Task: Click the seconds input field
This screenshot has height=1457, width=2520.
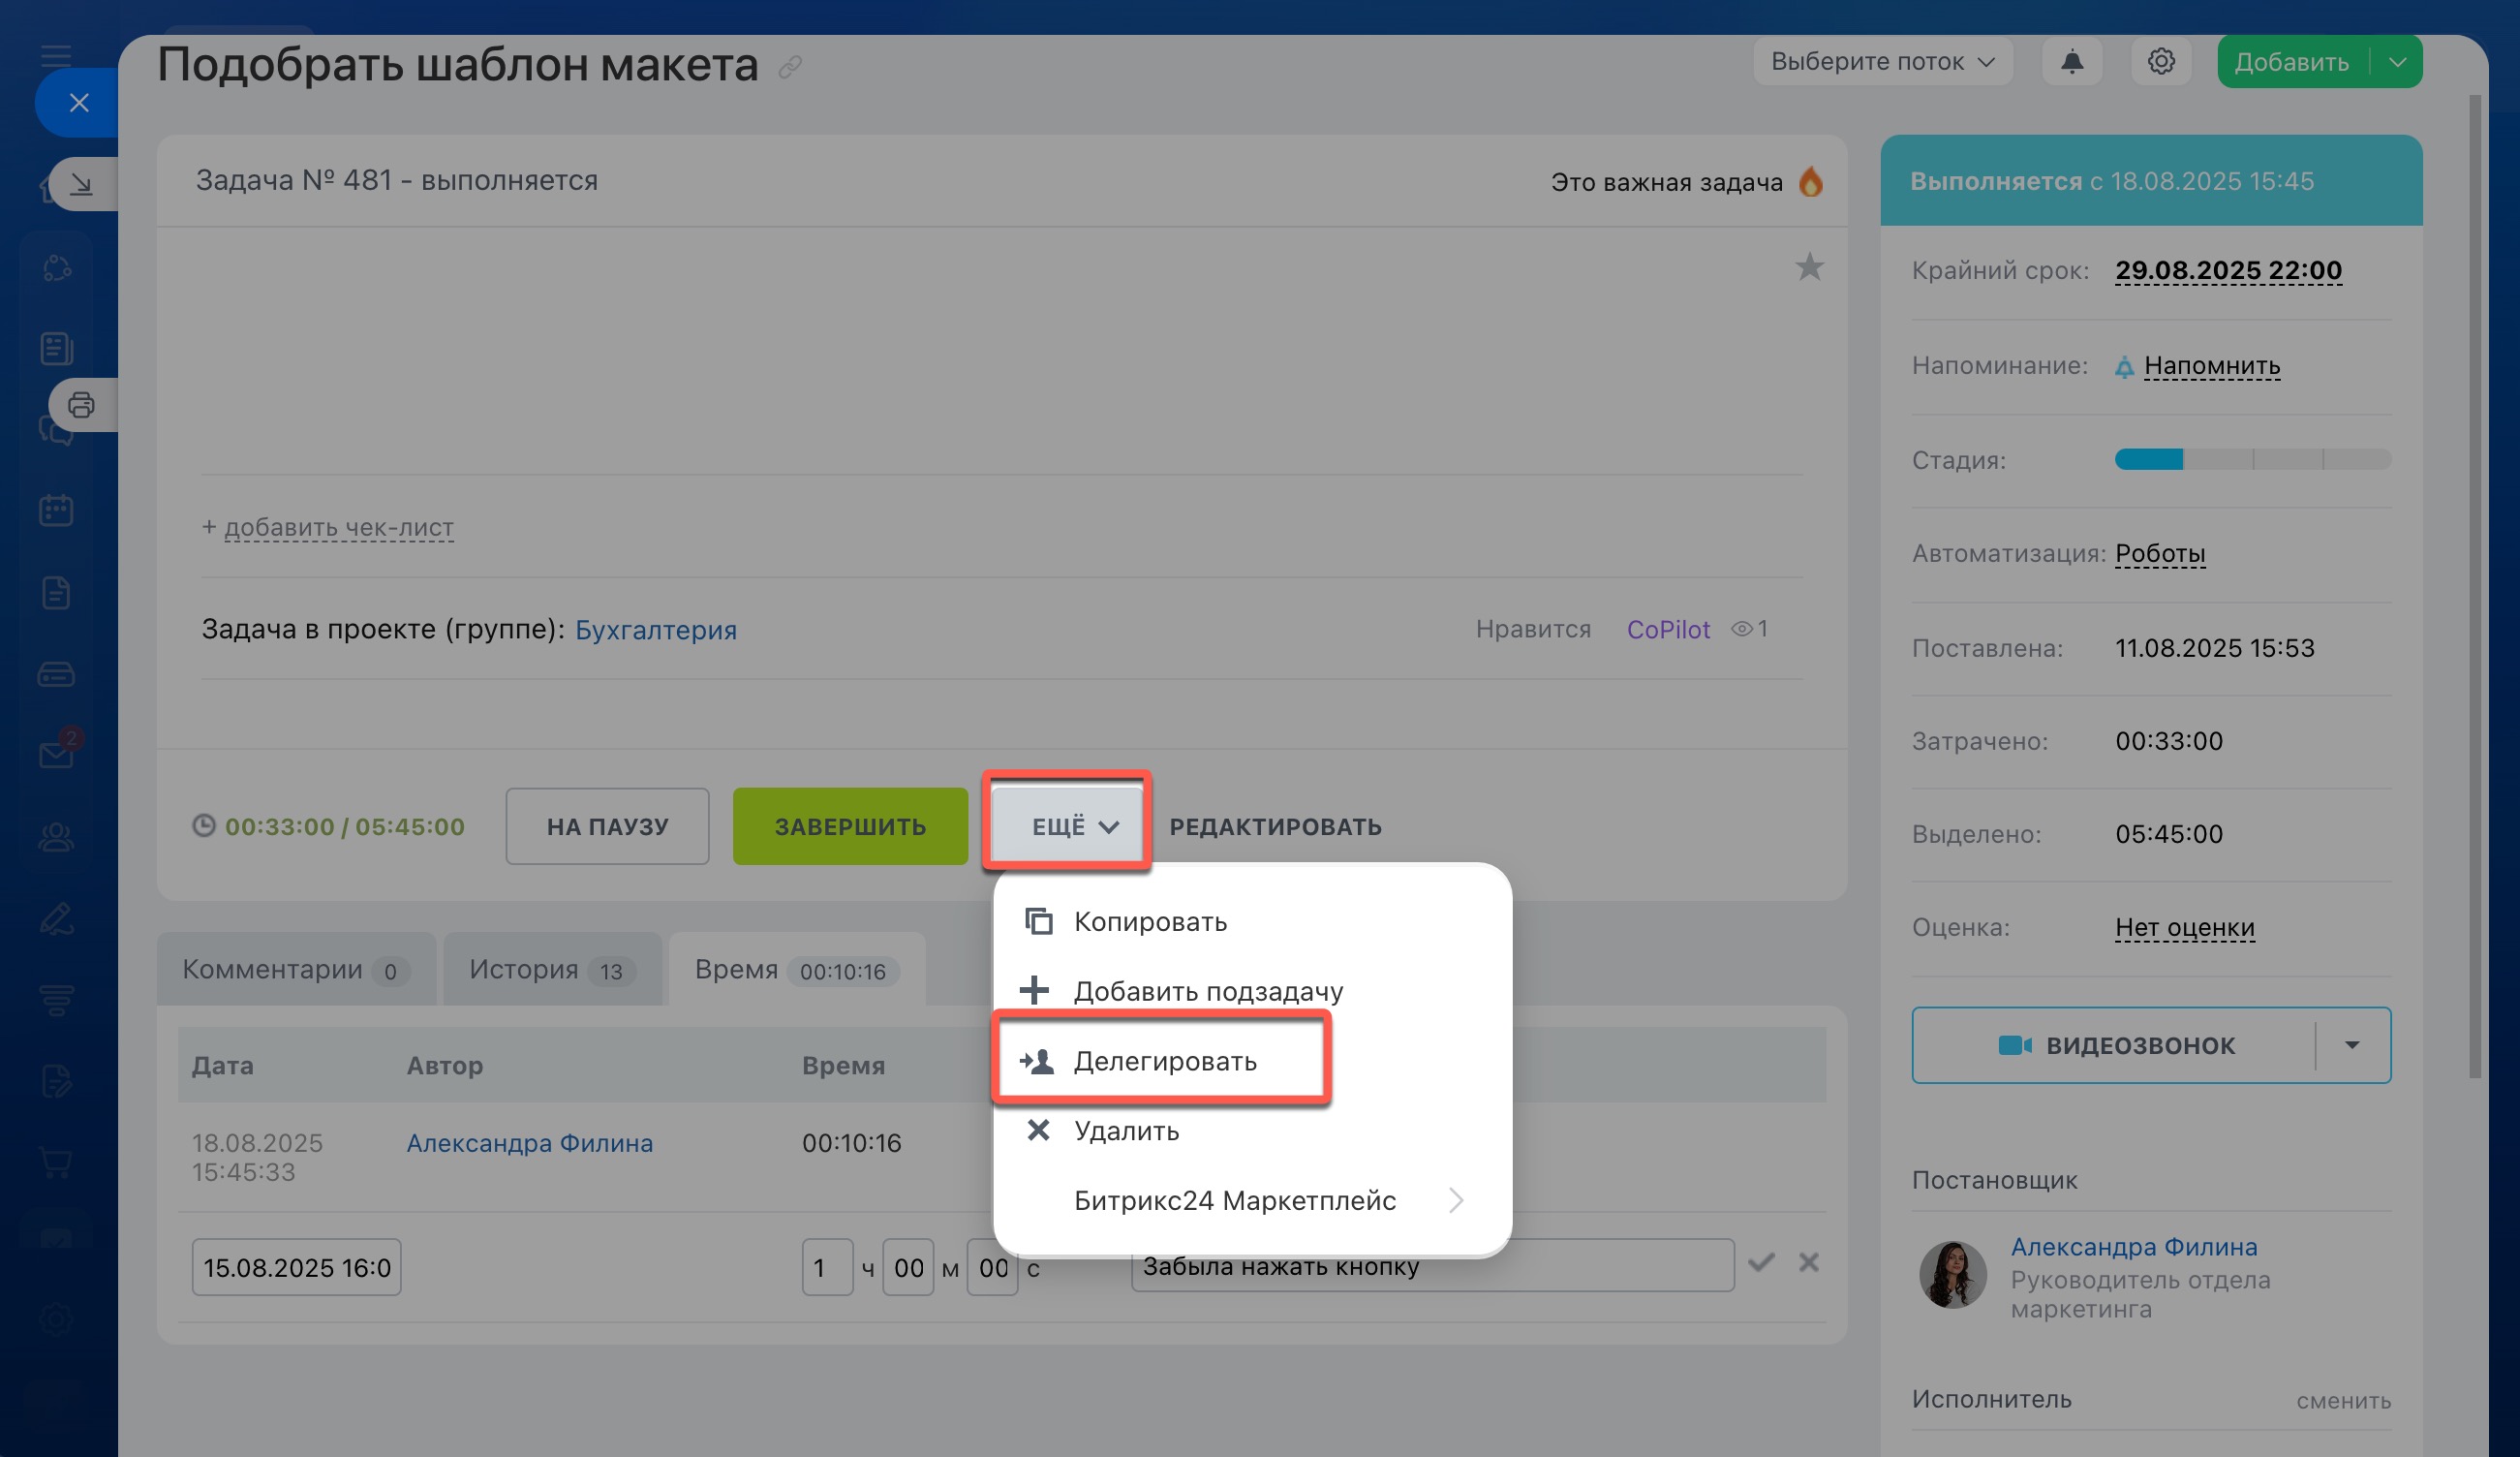Action: (993, 1267)
